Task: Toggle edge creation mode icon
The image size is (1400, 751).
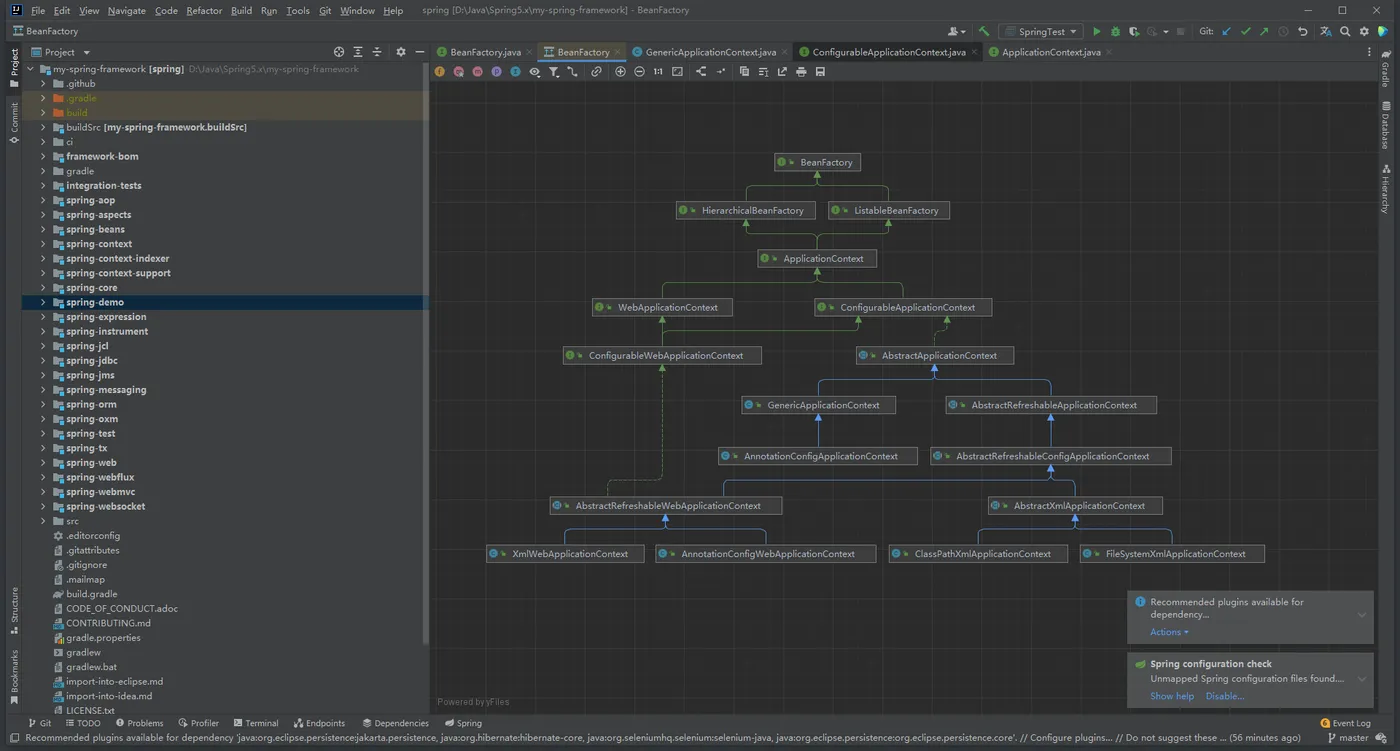Action: [572, 72]
